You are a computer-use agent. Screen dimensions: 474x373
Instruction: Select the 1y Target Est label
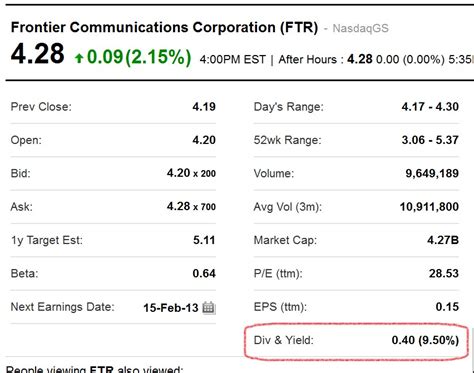[x=47, y=240]
